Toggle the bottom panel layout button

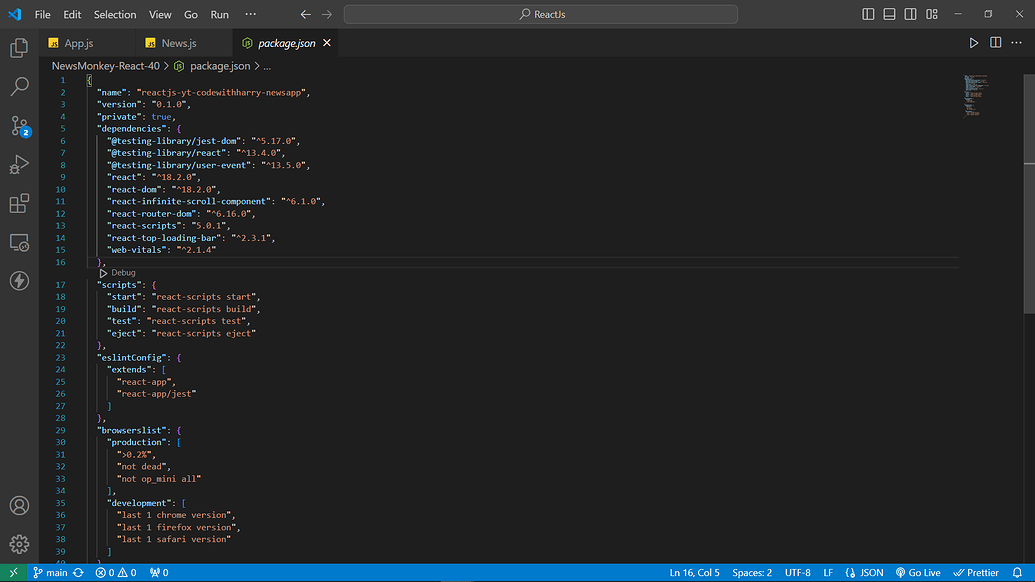[889, 15]
